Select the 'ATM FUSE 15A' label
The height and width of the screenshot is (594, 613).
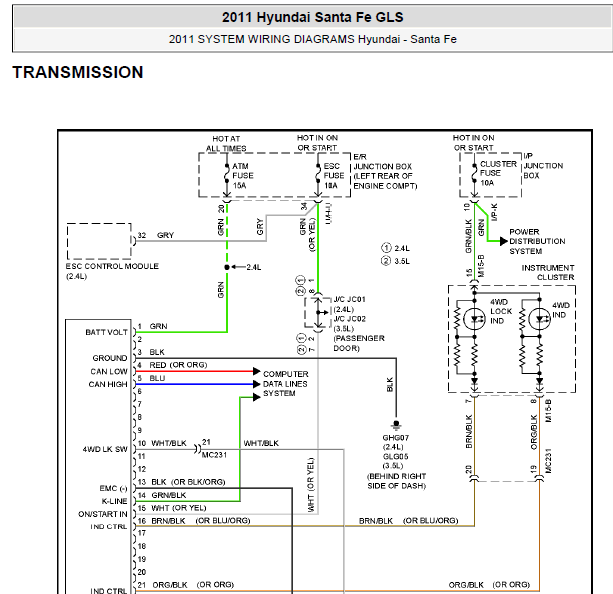click(243, 176)
